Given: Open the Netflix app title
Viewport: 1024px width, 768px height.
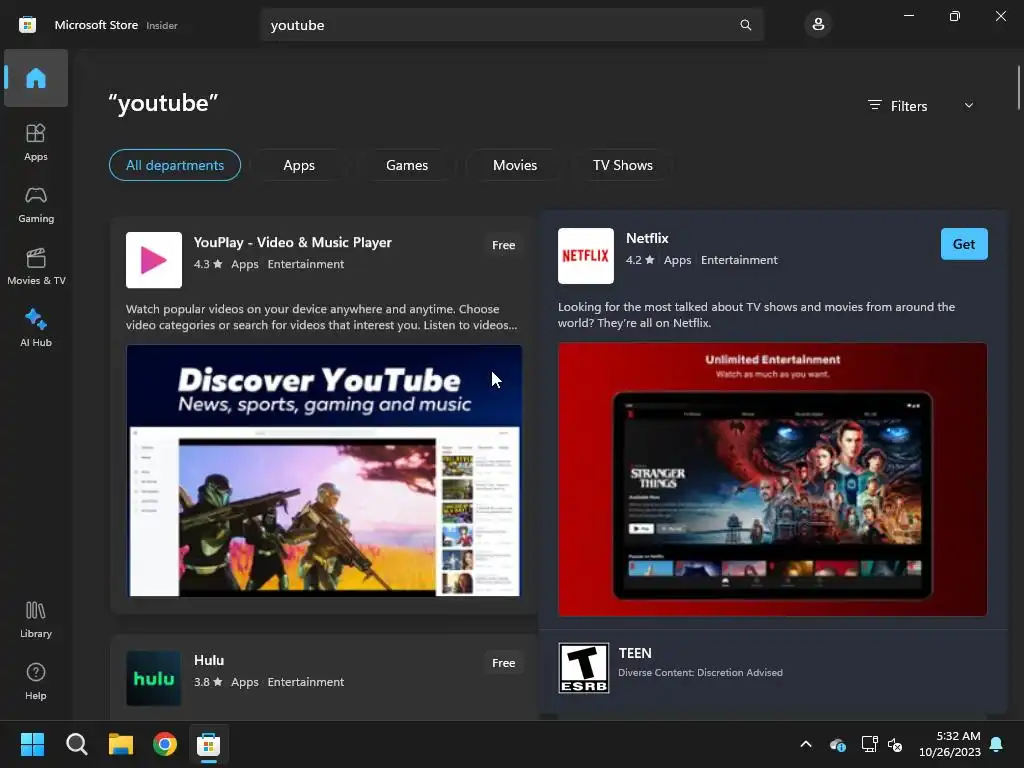Looking at the screenshot, I should click(x=647, y=238).
